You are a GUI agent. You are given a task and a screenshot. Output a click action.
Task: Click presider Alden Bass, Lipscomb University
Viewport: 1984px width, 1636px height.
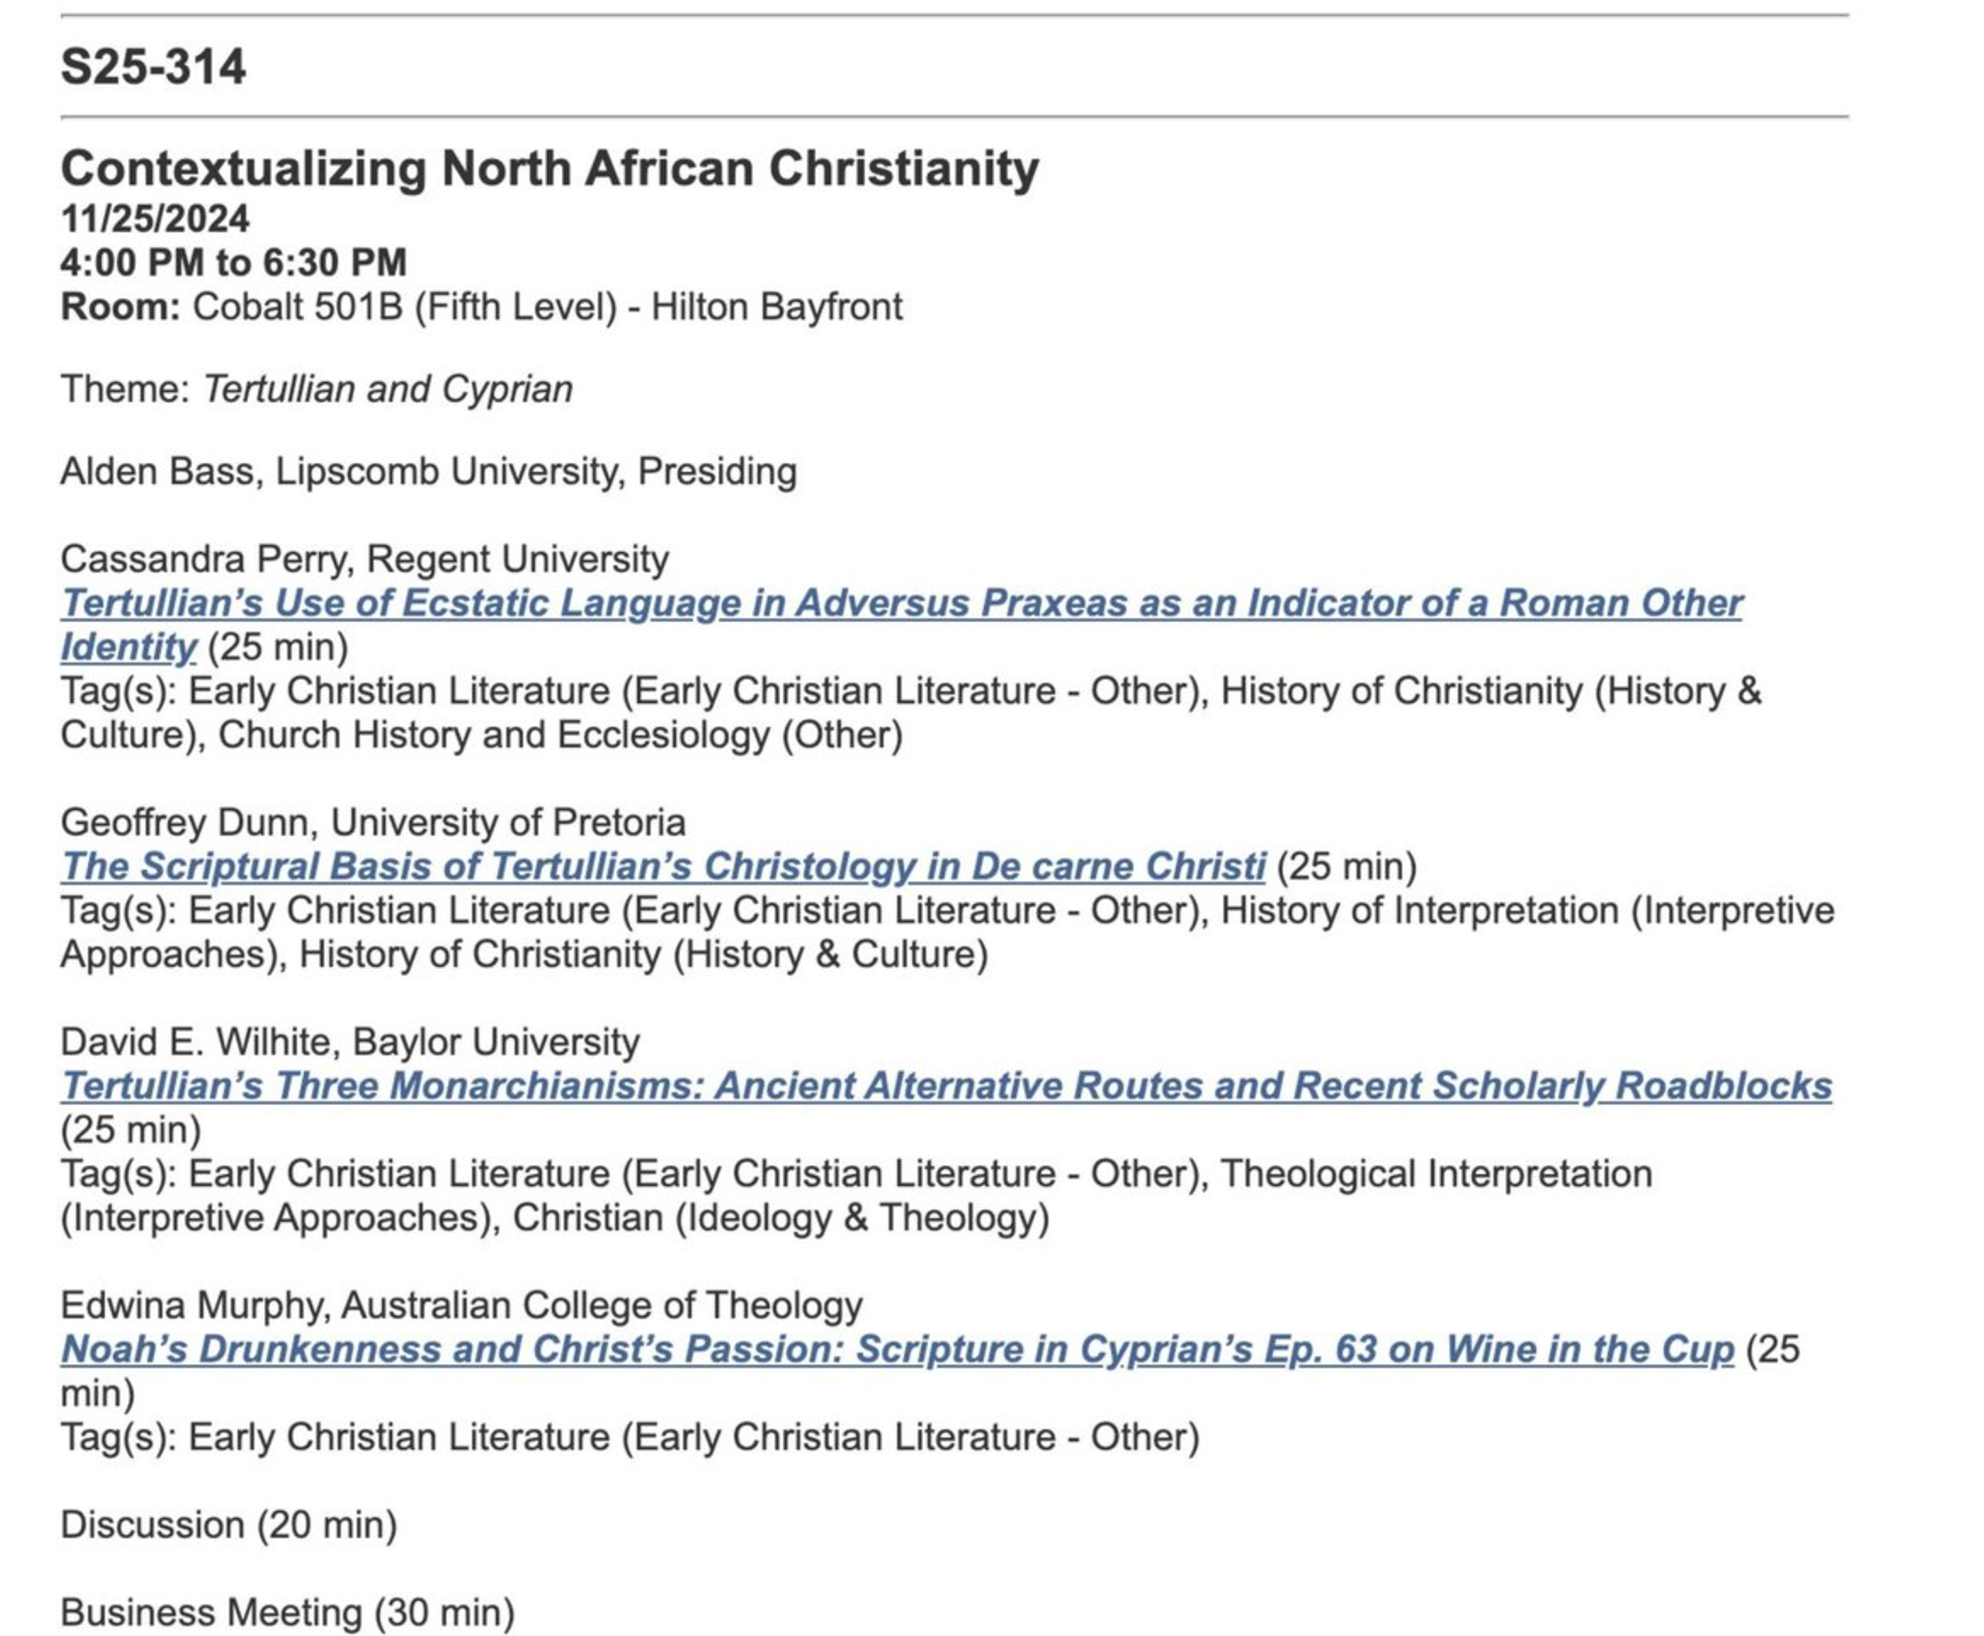click(x=427, y=472)
